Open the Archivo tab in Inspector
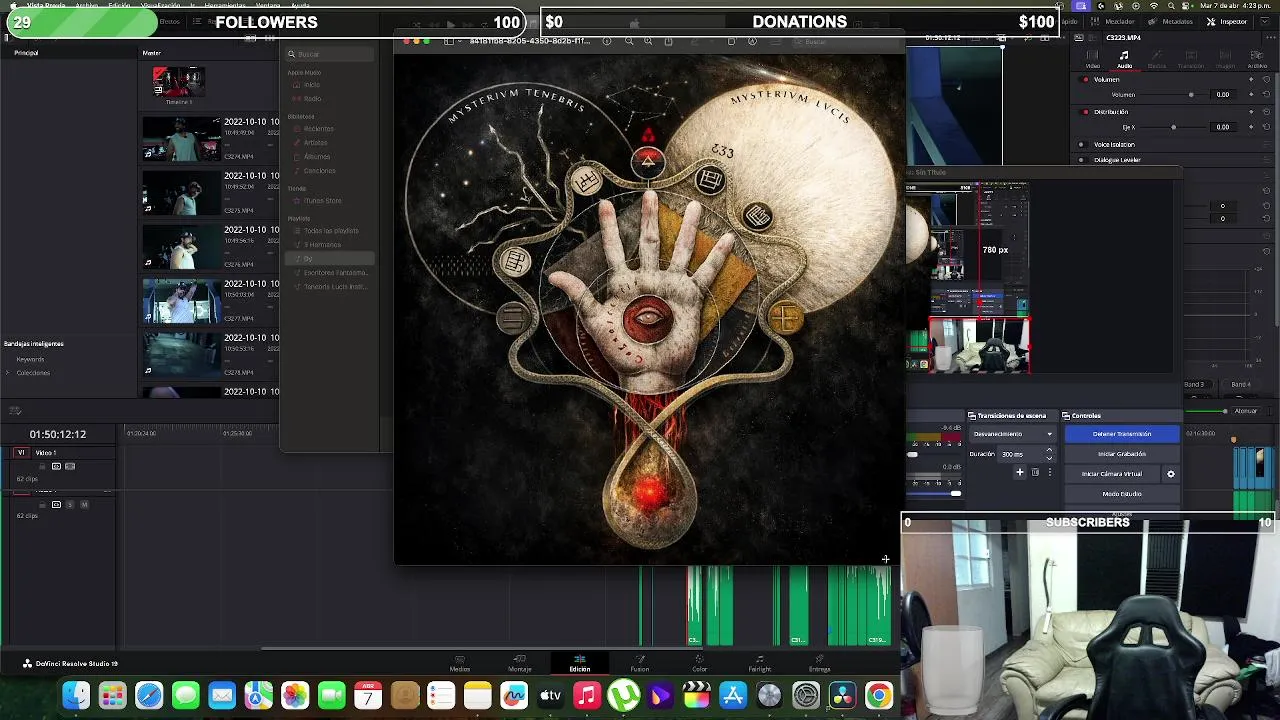Viewport: 1280px width, 720px height. click(1257, 60)
